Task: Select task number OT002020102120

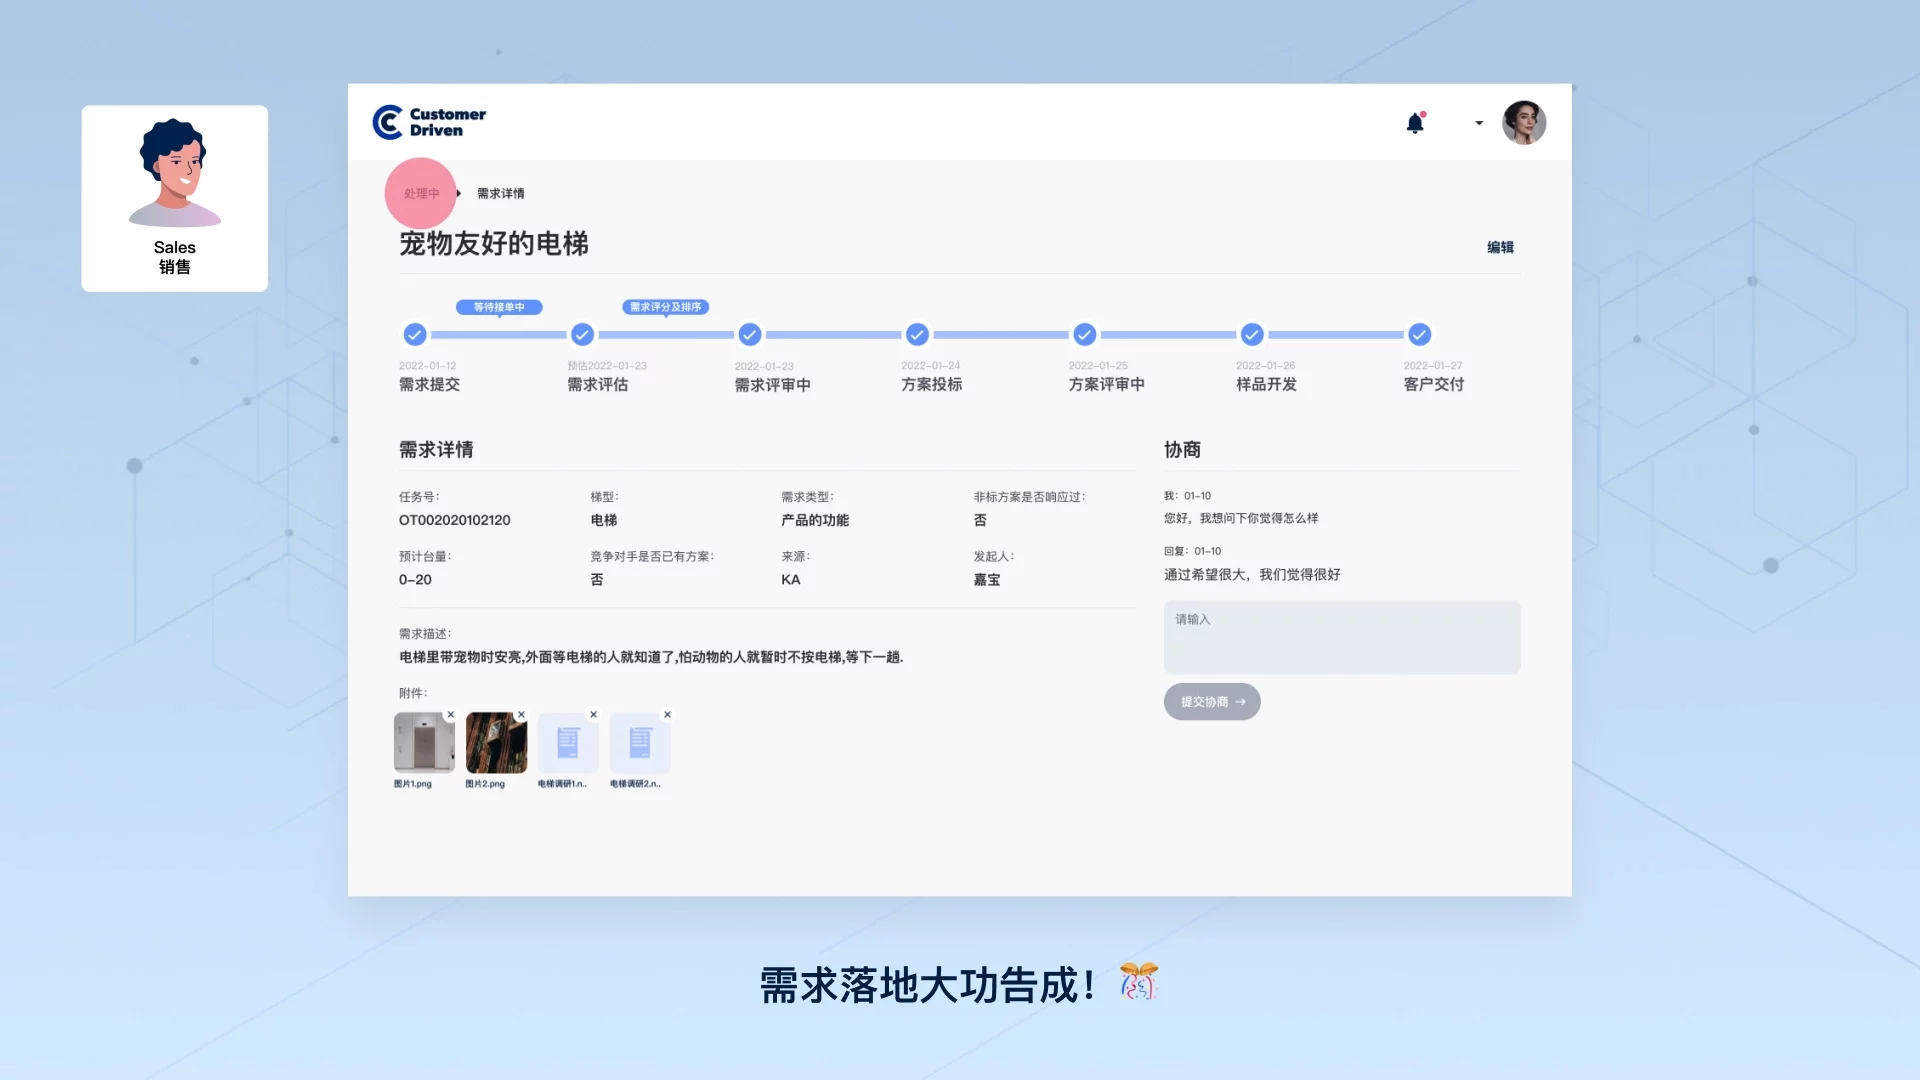Action: pos(455,520)
